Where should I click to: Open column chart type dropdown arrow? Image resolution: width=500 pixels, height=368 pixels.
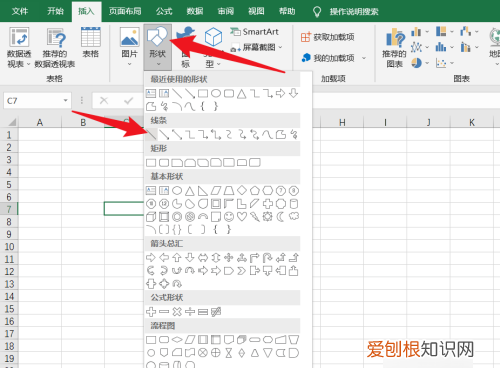[427, 32]
